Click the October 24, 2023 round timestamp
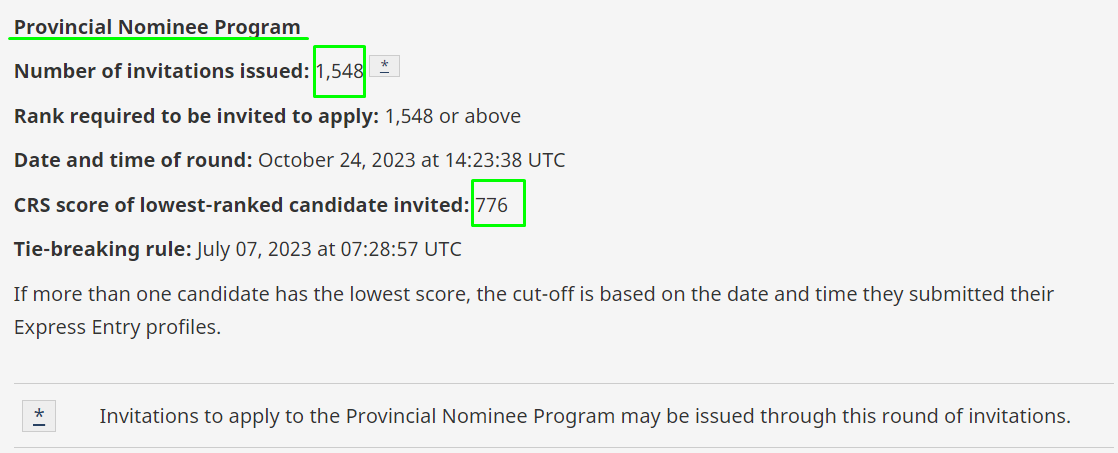The image size is (1118, 453). 411,160
